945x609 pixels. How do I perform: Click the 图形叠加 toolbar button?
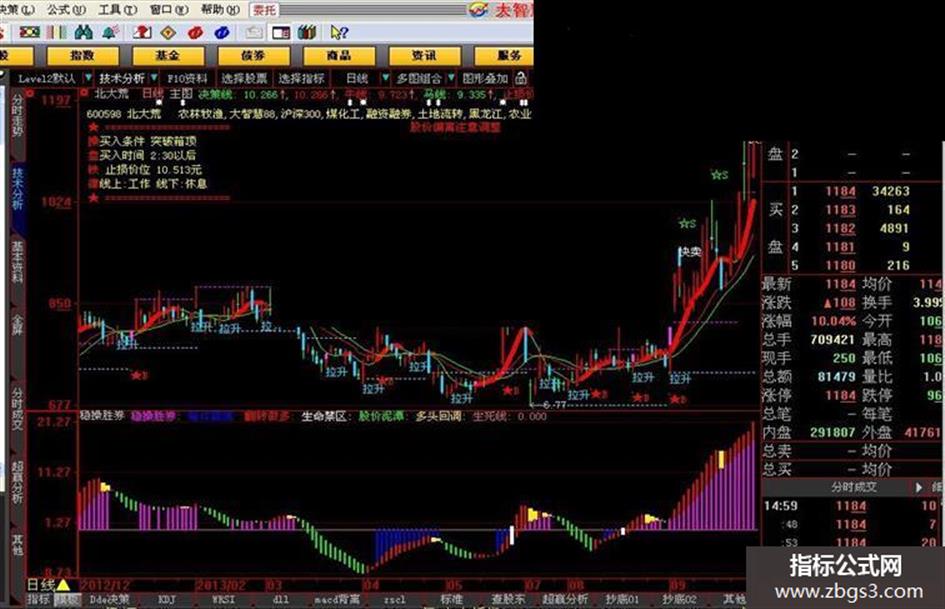(485, 78)
